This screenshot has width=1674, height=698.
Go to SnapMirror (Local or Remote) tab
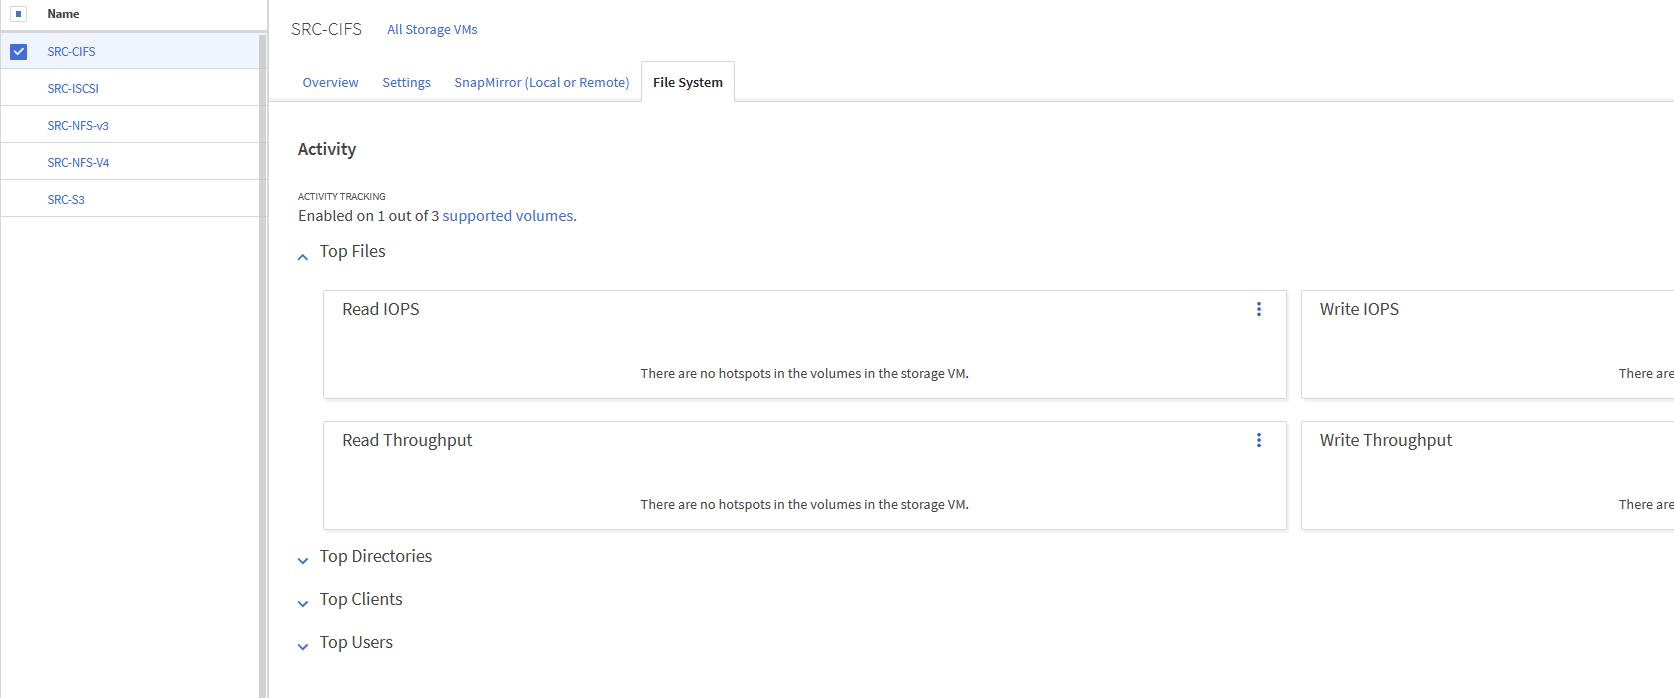click(541, 83)
